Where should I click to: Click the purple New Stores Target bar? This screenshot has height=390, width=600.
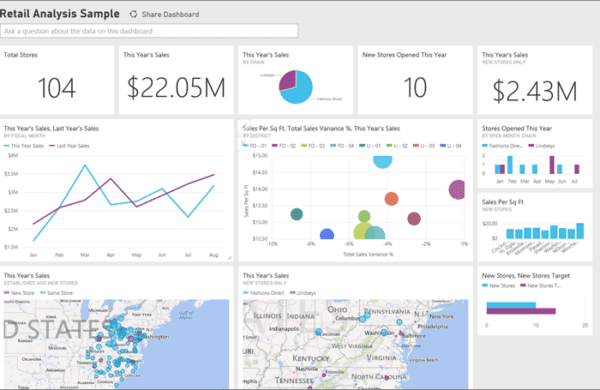click(521, 311)
